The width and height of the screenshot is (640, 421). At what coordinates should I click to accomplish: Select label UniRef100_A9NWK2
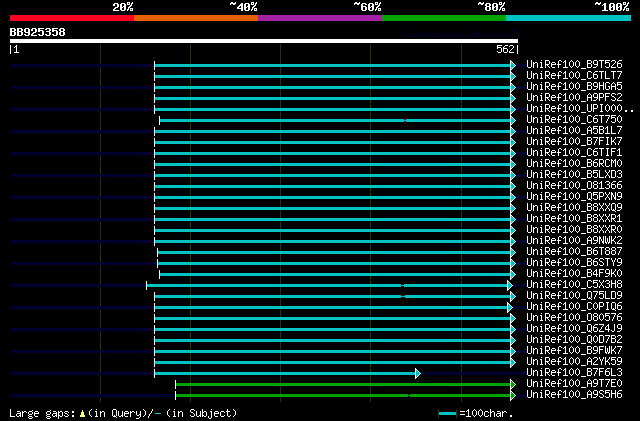(x=574, y=241)
